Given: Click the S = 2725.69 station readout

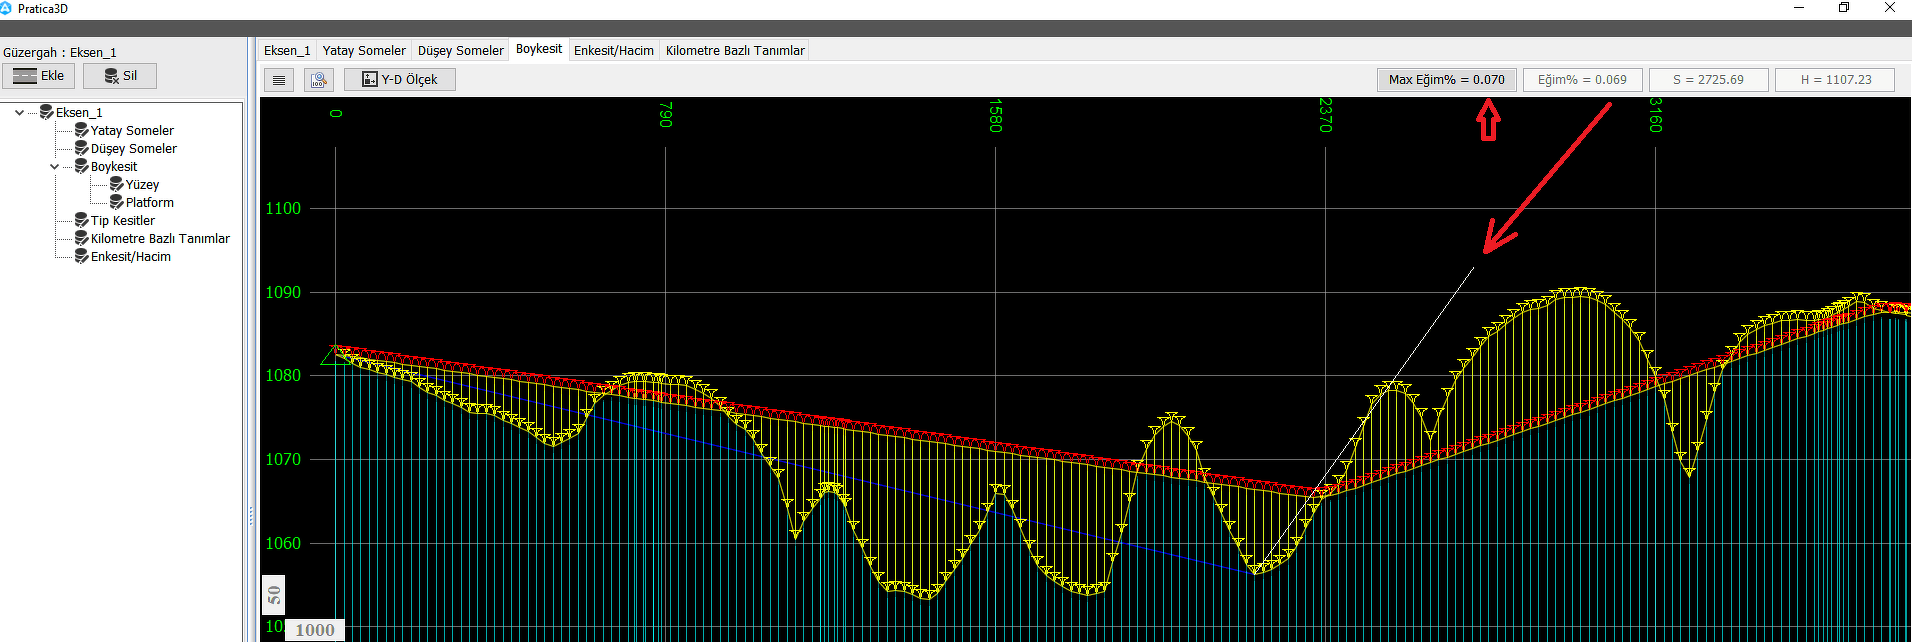Looking at the screenshot, I should pos(1707,80).
